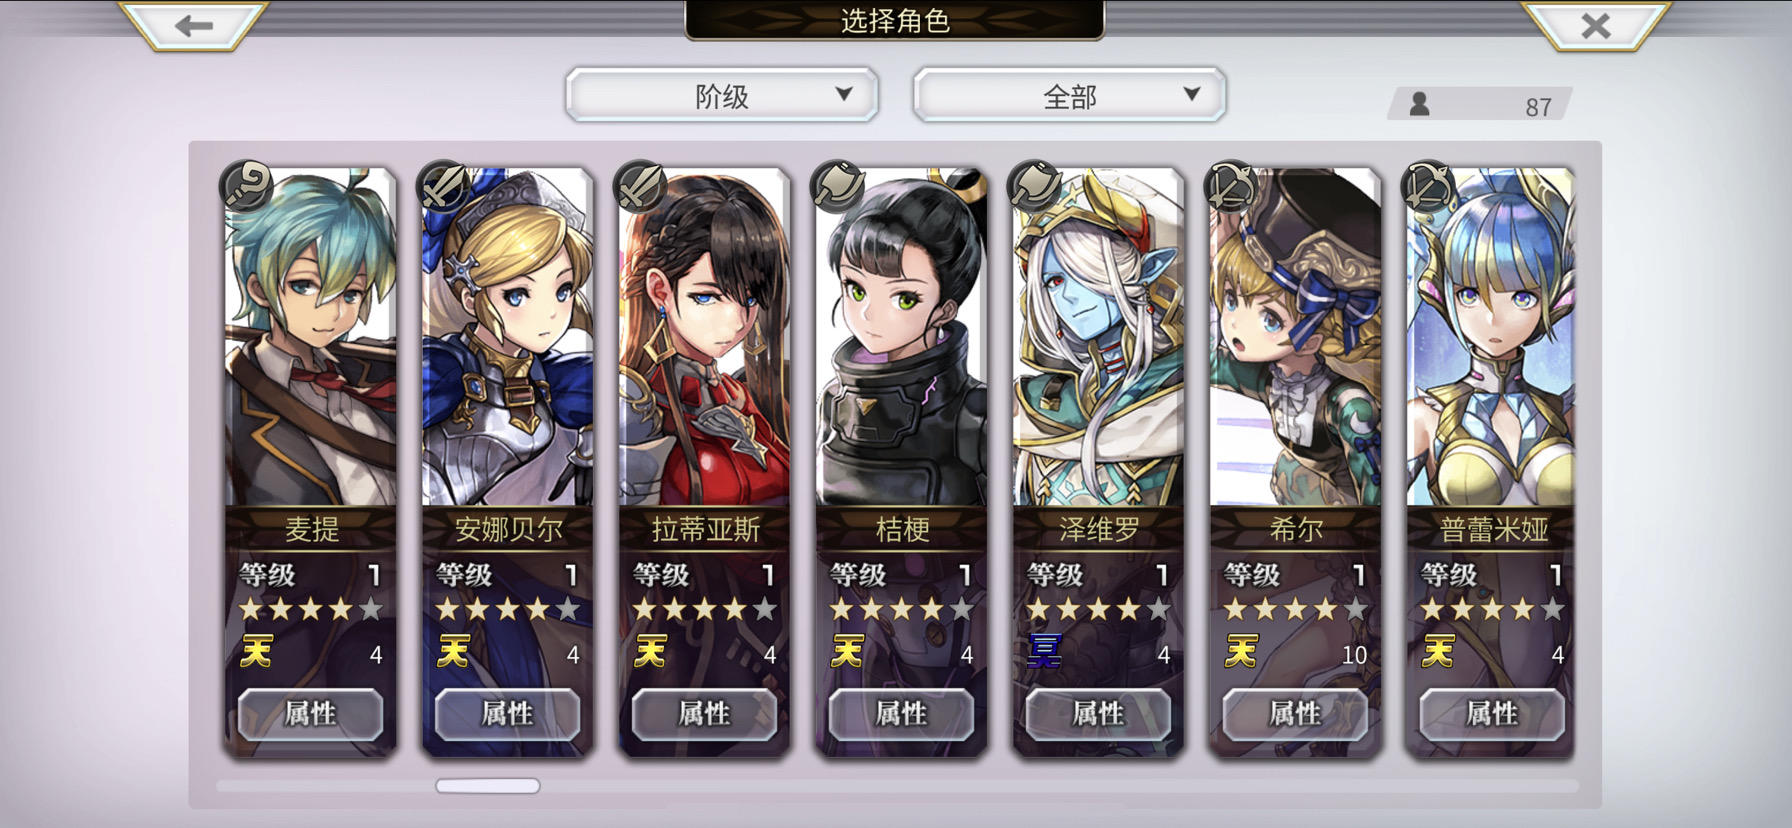
Task: View 属性 of 普蕾米娅
Action: (x=1492, y=714)
